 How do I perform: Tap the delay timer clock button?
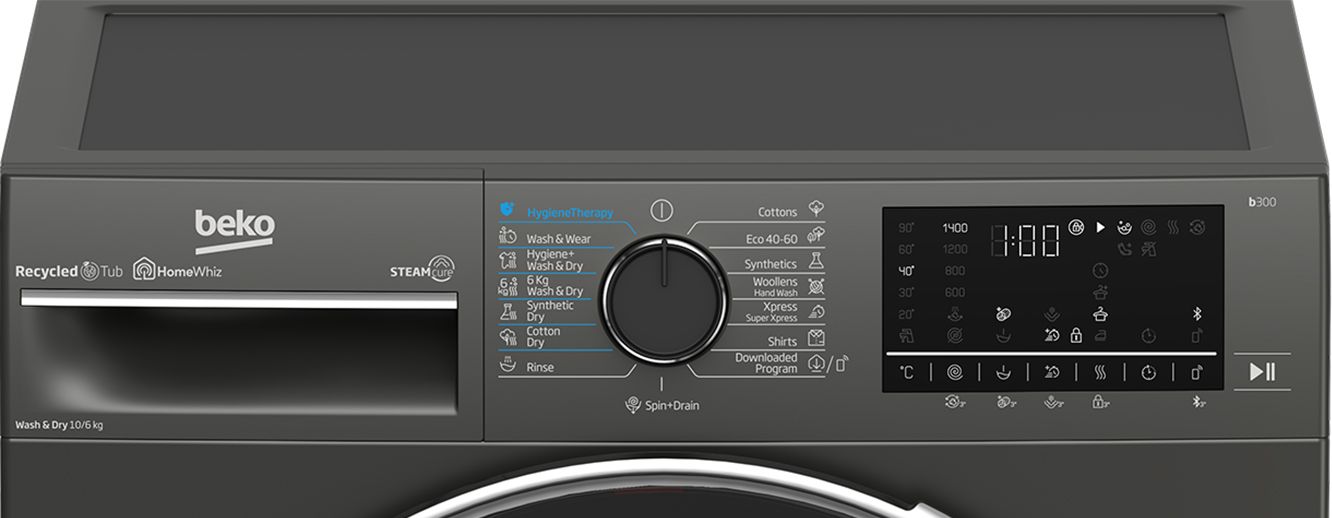pyautogui.click(x=1148, y=372)
